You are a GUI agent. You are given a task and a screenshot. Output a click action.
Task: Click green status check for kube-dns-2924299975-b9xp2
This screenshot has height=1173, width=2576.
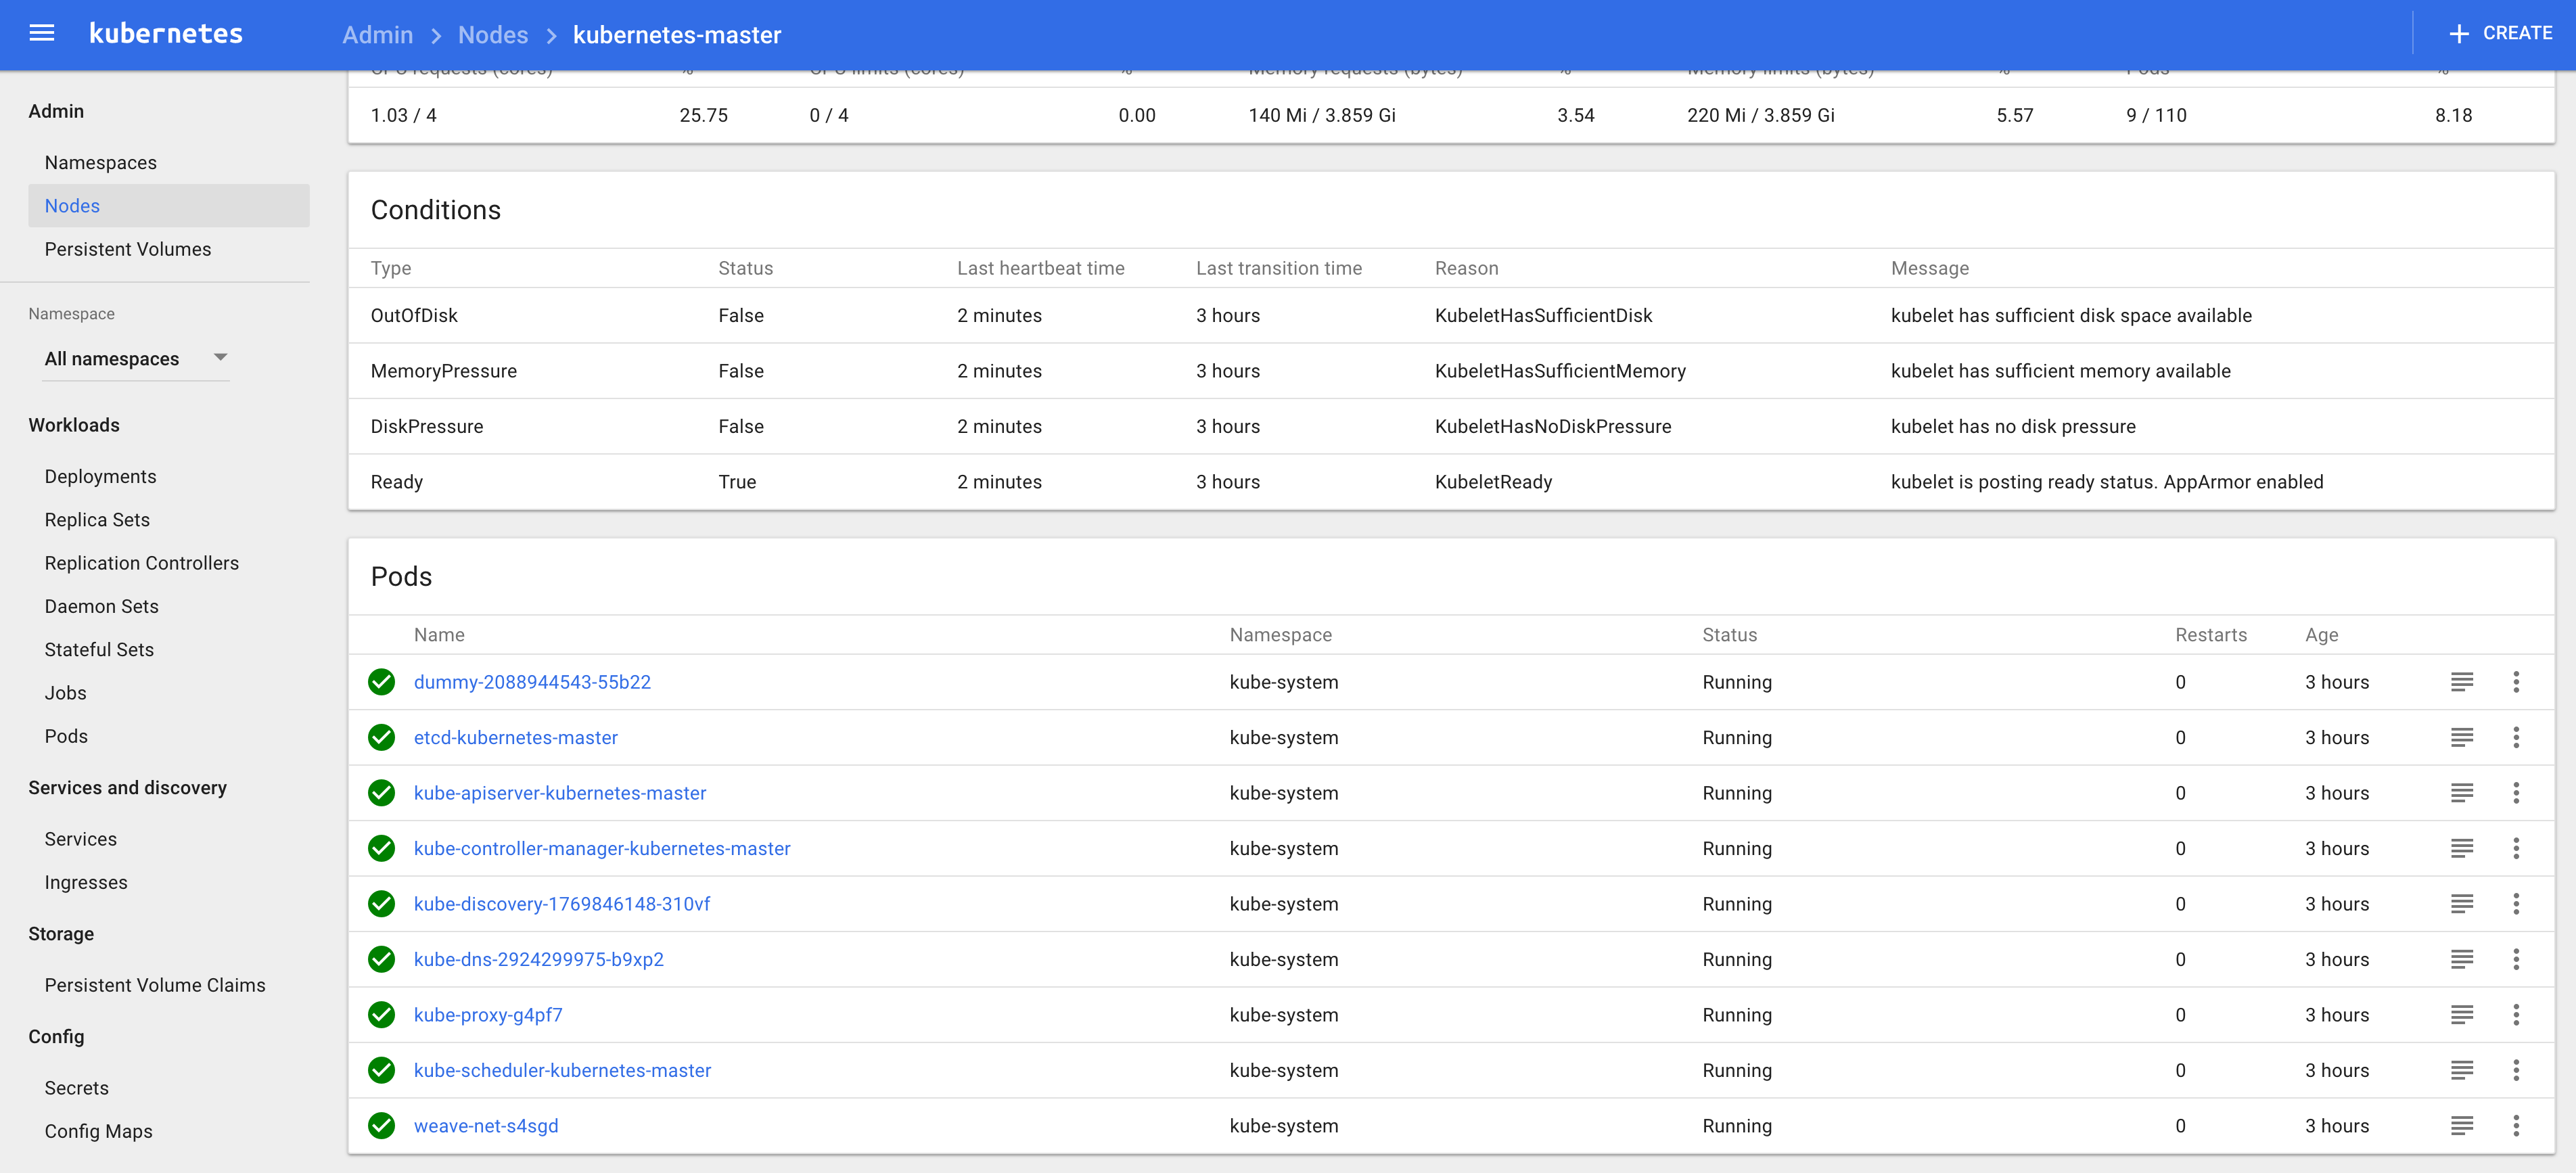click(x=381, y=960)
